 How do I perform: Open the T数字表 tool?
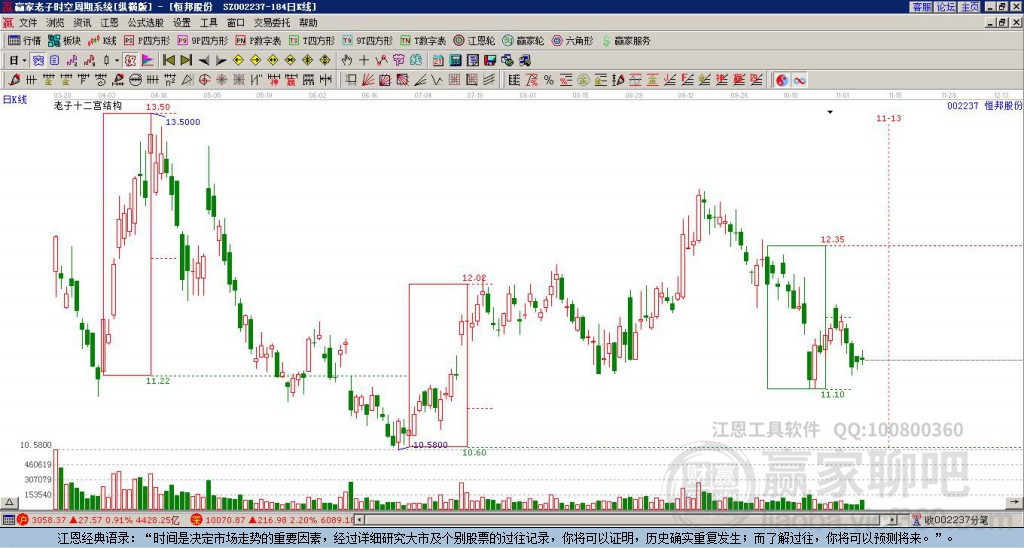(x=423, y=40)
